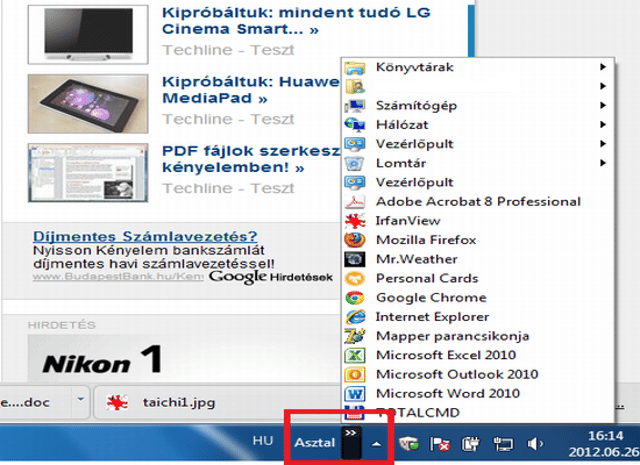
Task: Click the Lomtár recycle bin icon
Action: [355, 163]
